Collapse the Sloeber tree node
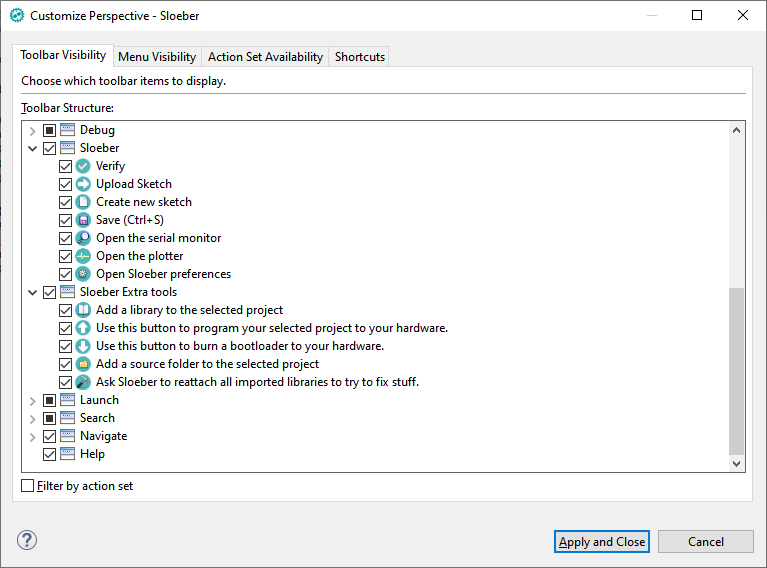 [33, 148]
